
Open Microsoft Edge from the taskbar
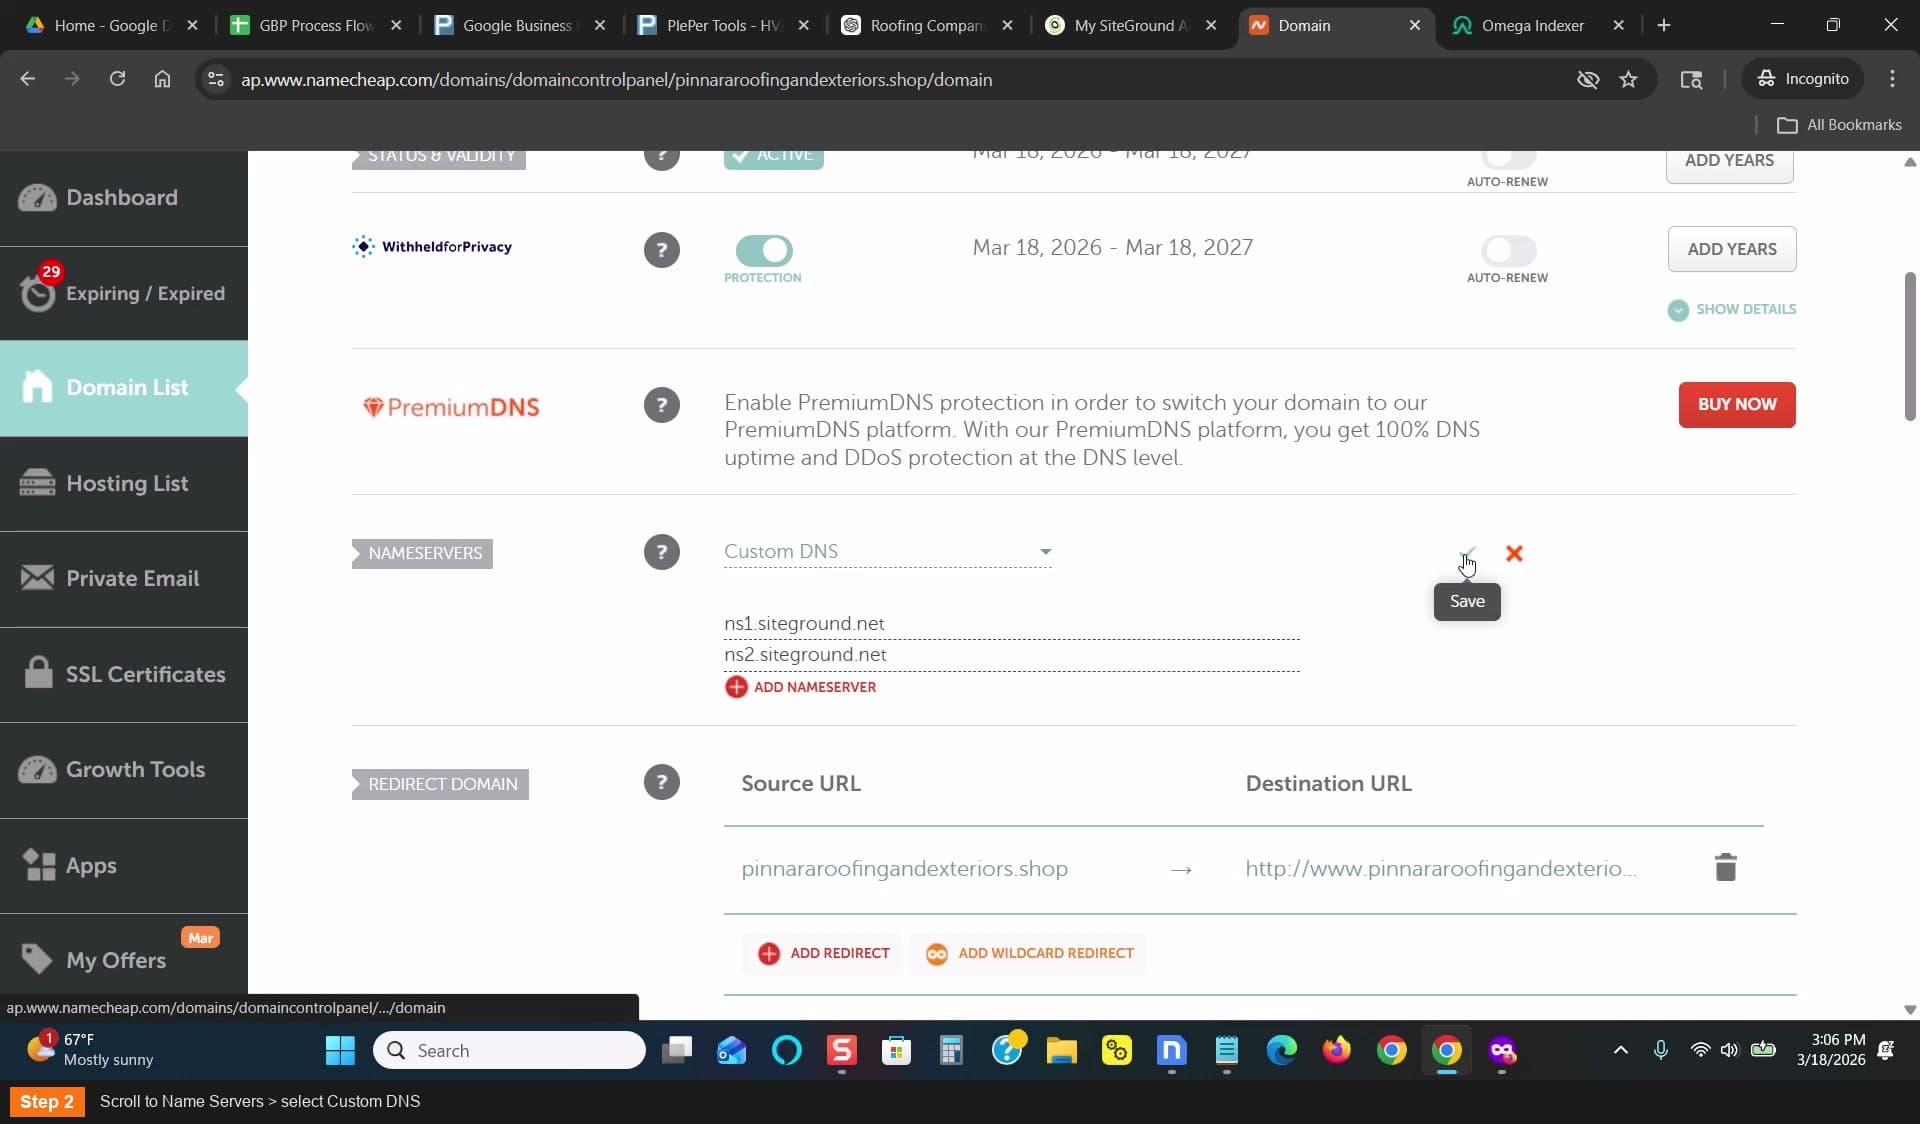pos(1281,1050)
